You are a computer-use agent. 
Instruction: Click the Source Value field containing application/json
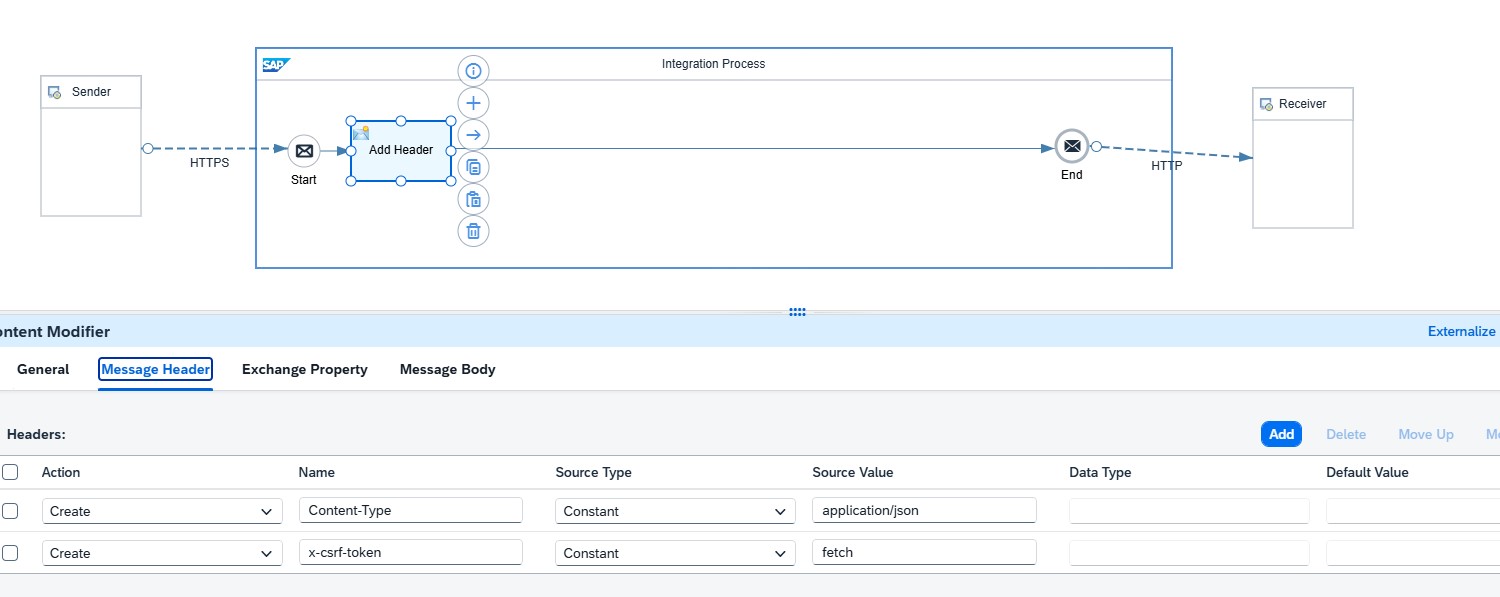tap(924, 511)
